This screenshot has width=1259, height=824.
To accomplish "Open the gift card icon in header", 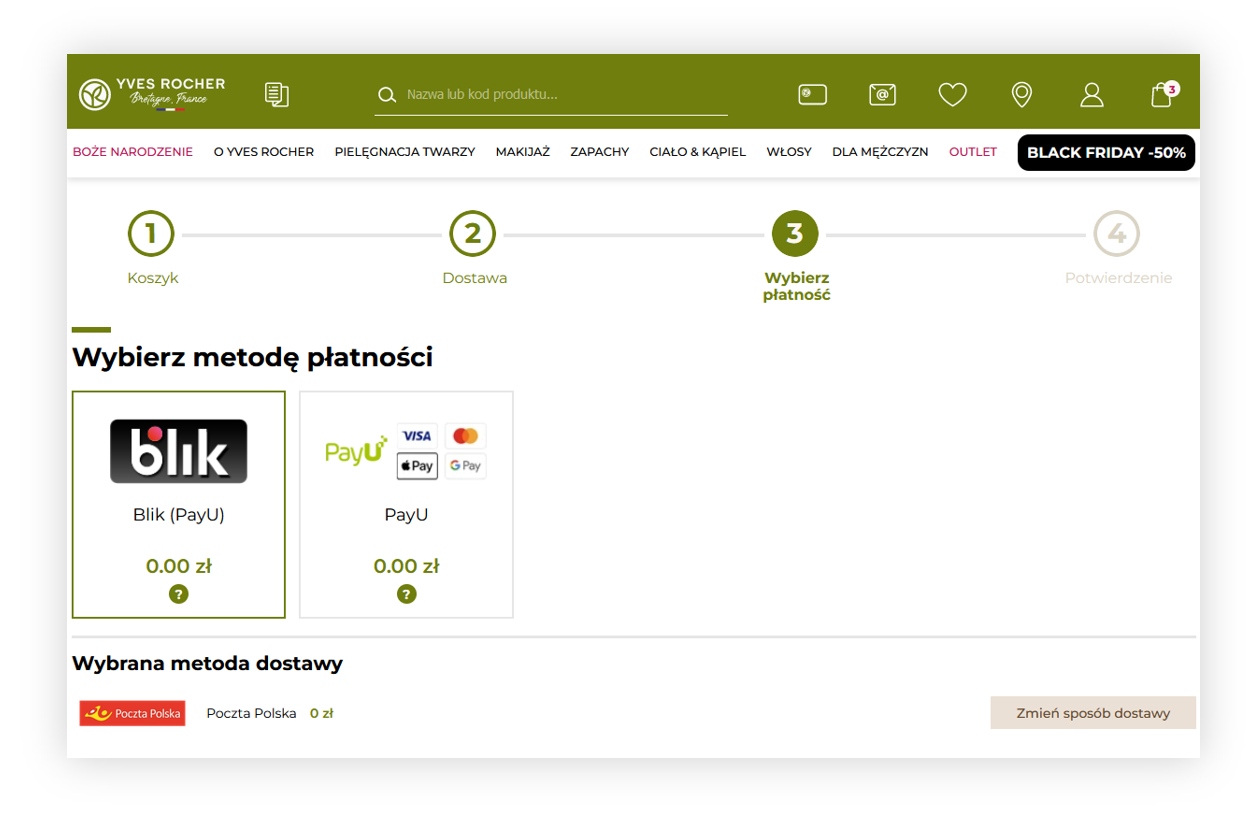I will pyautogui.click(x=812, y=95).
